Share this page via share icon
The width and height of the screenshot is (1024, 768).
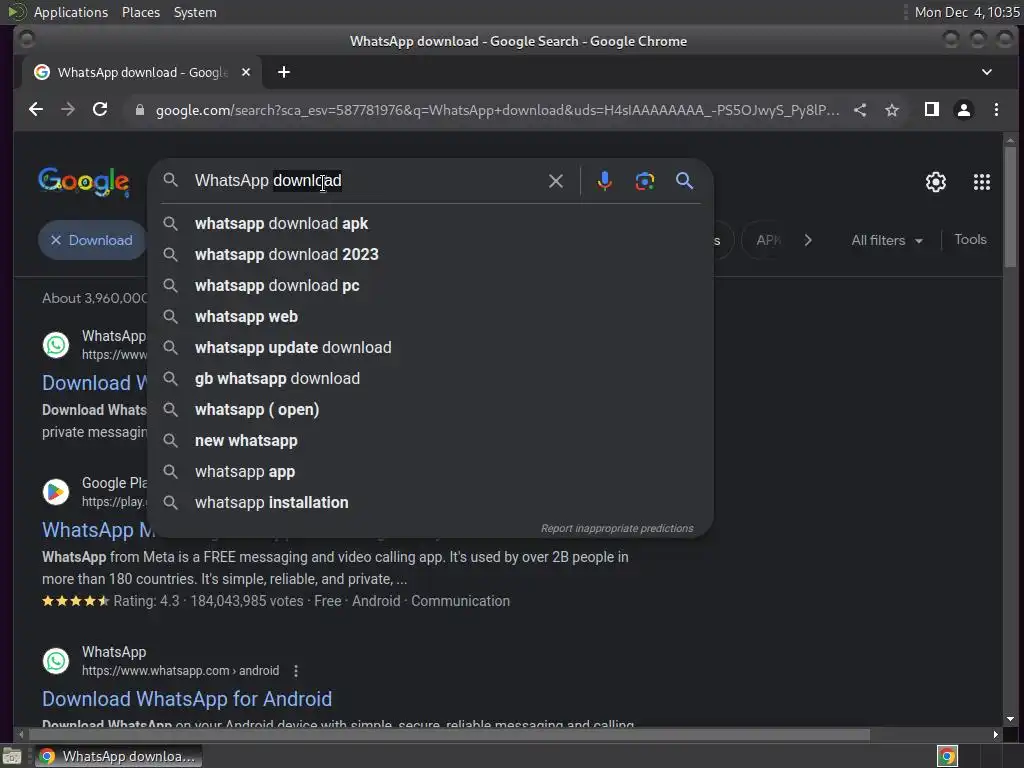pyautogui.click(x=860, y=110)
